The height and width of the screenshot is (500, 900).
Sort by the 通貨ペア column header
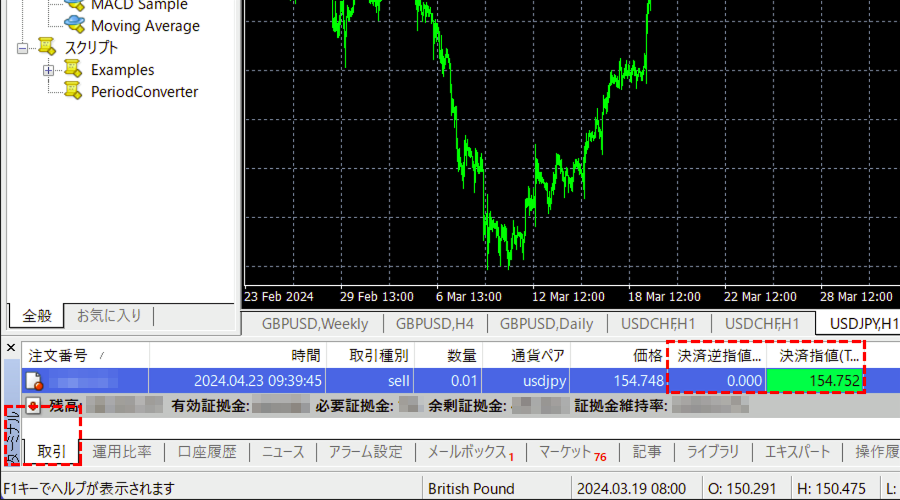pos(526,356)
